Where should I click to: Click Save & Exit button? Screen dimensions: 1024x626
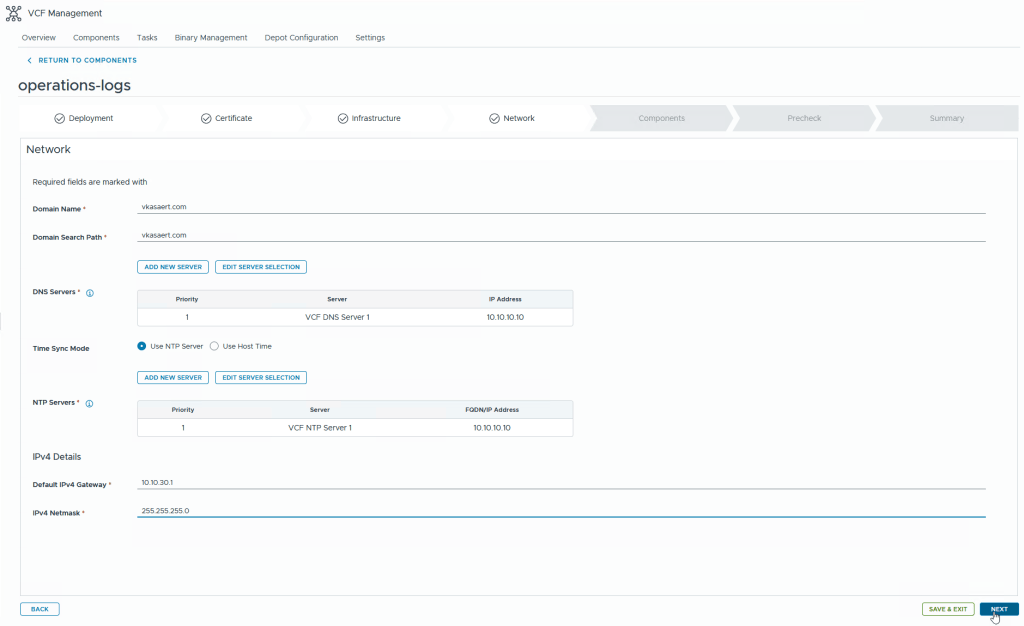[947, 609]
